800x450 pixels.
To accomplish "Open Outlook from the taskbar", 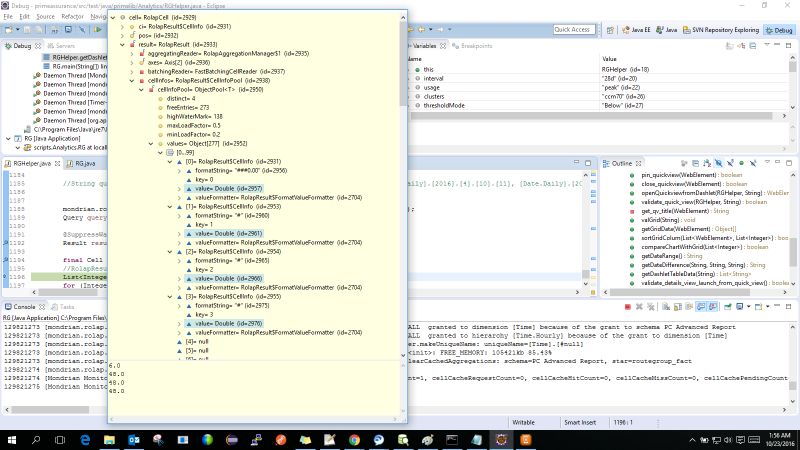I will (x=134, y=440).
